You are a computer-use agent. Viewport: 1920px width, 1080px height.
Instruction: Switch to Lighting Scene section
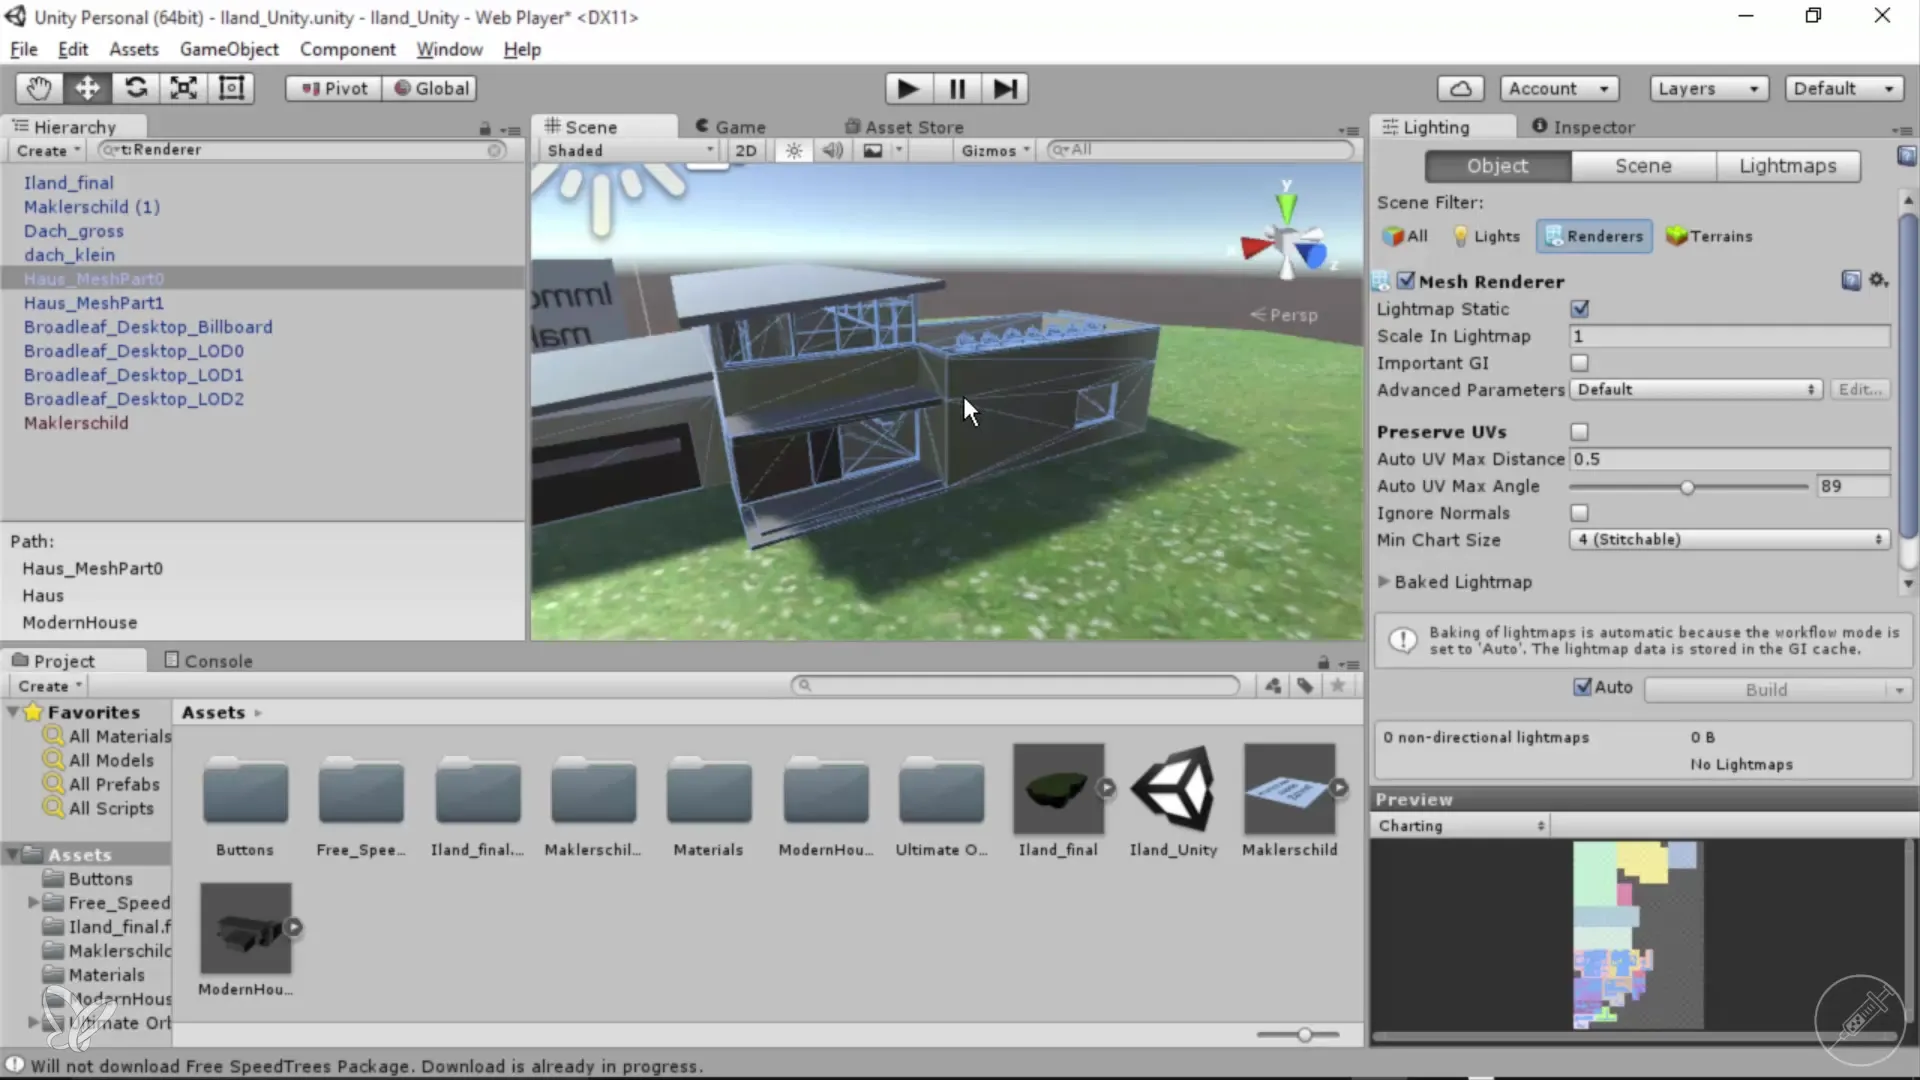tap(1643, 166)
